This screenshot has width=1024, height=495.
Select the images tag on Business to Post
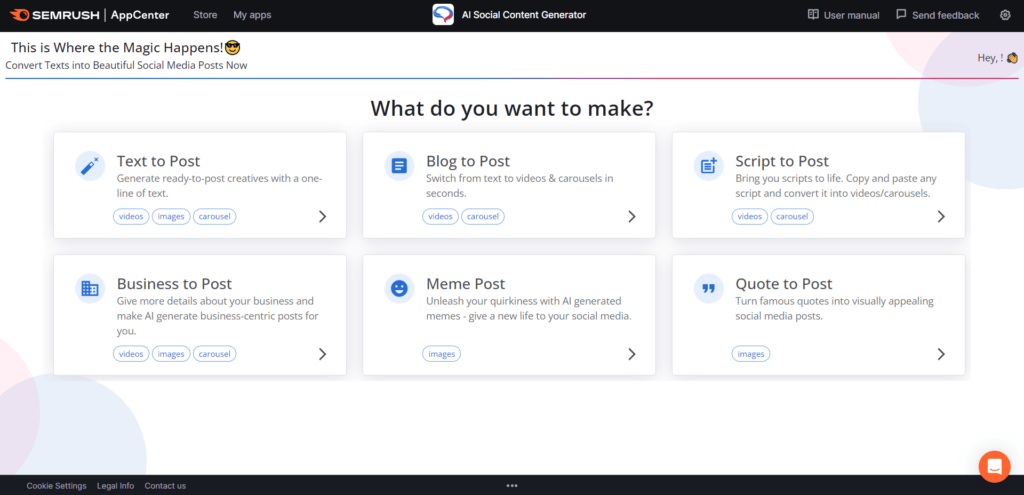[x=171, y=354]
